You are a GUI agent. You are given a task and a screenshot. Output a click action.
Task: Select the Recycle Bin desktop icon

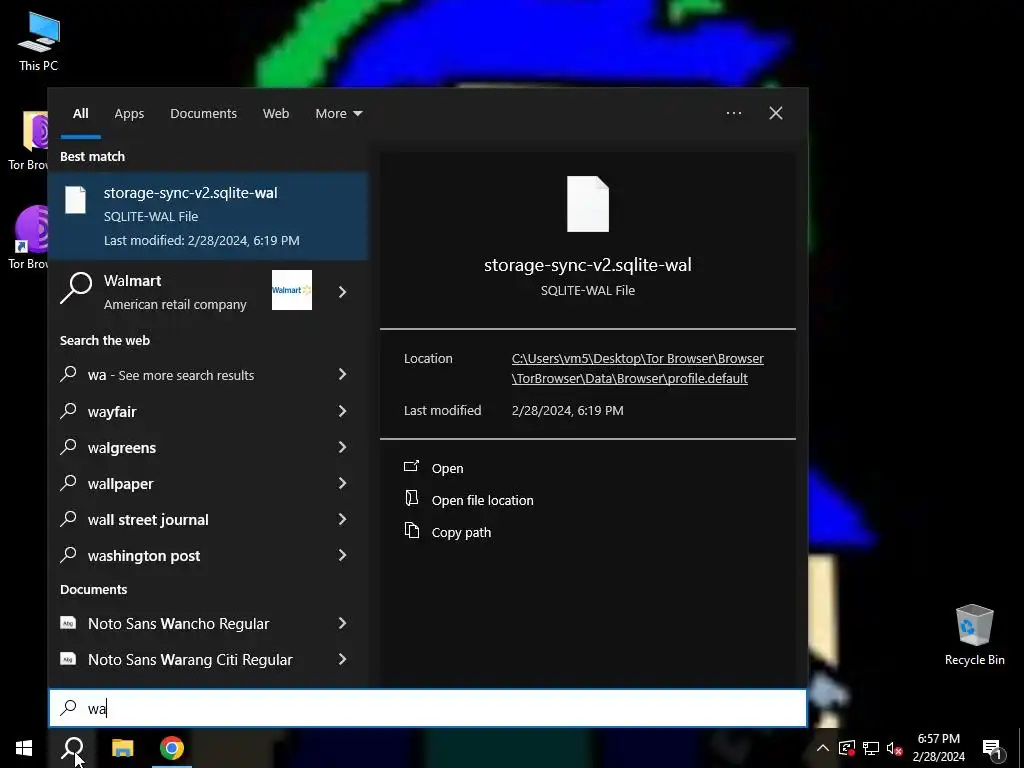[974, 635]
